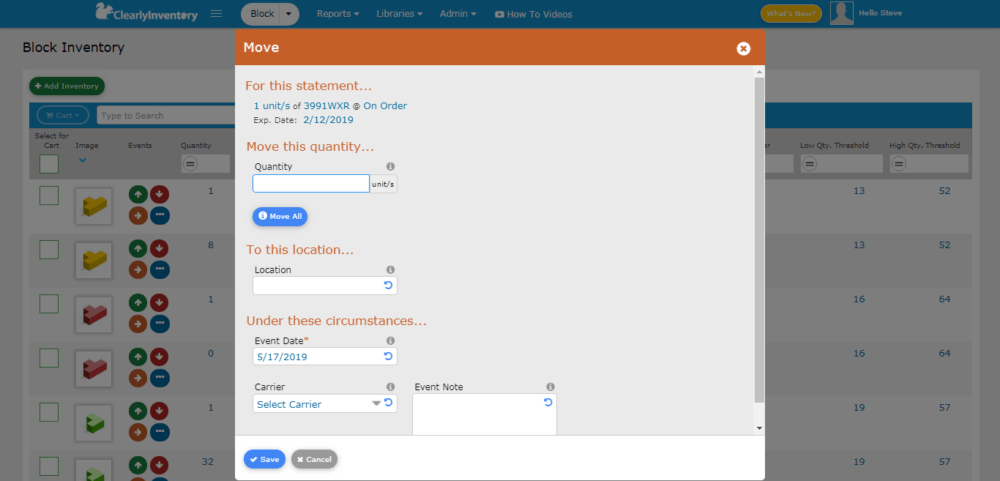This screenshot has height=481, width=1000.
Task: Click green add-up icon in red quantity 1 row
Action: (138, 302)
